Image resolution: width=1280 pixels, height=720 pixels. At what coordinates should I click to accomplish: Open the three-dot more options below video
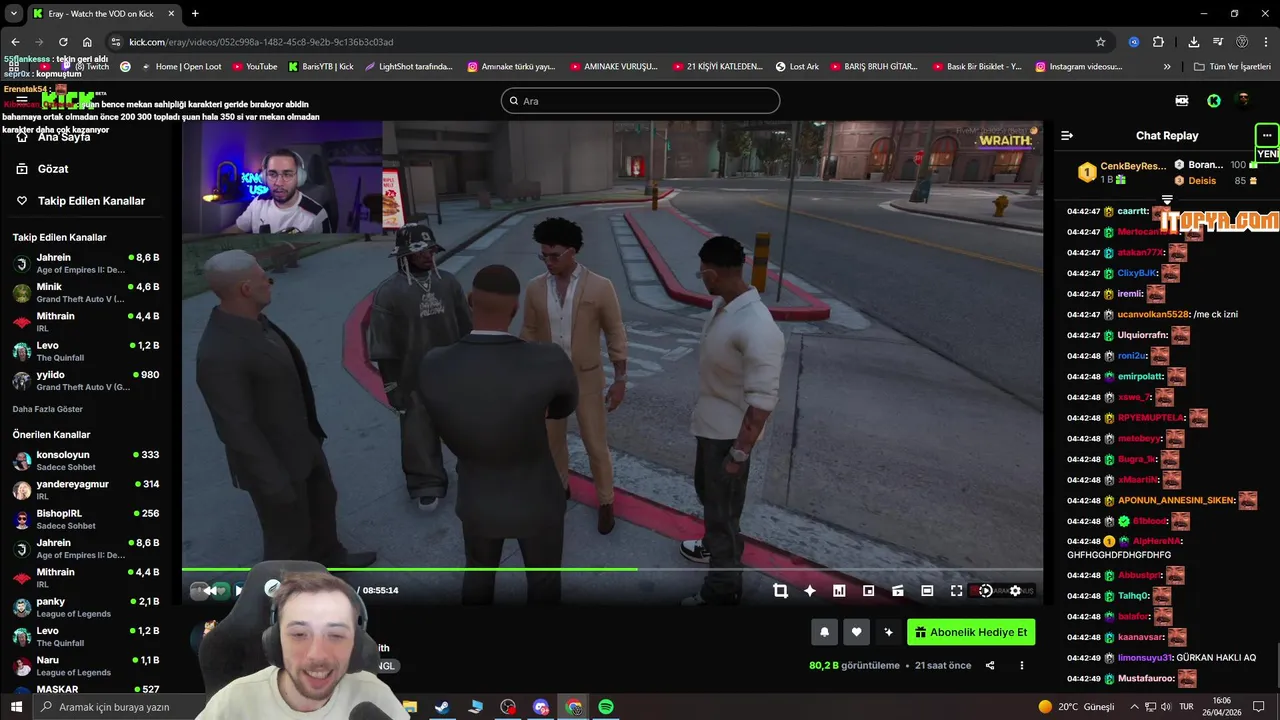1021,665
